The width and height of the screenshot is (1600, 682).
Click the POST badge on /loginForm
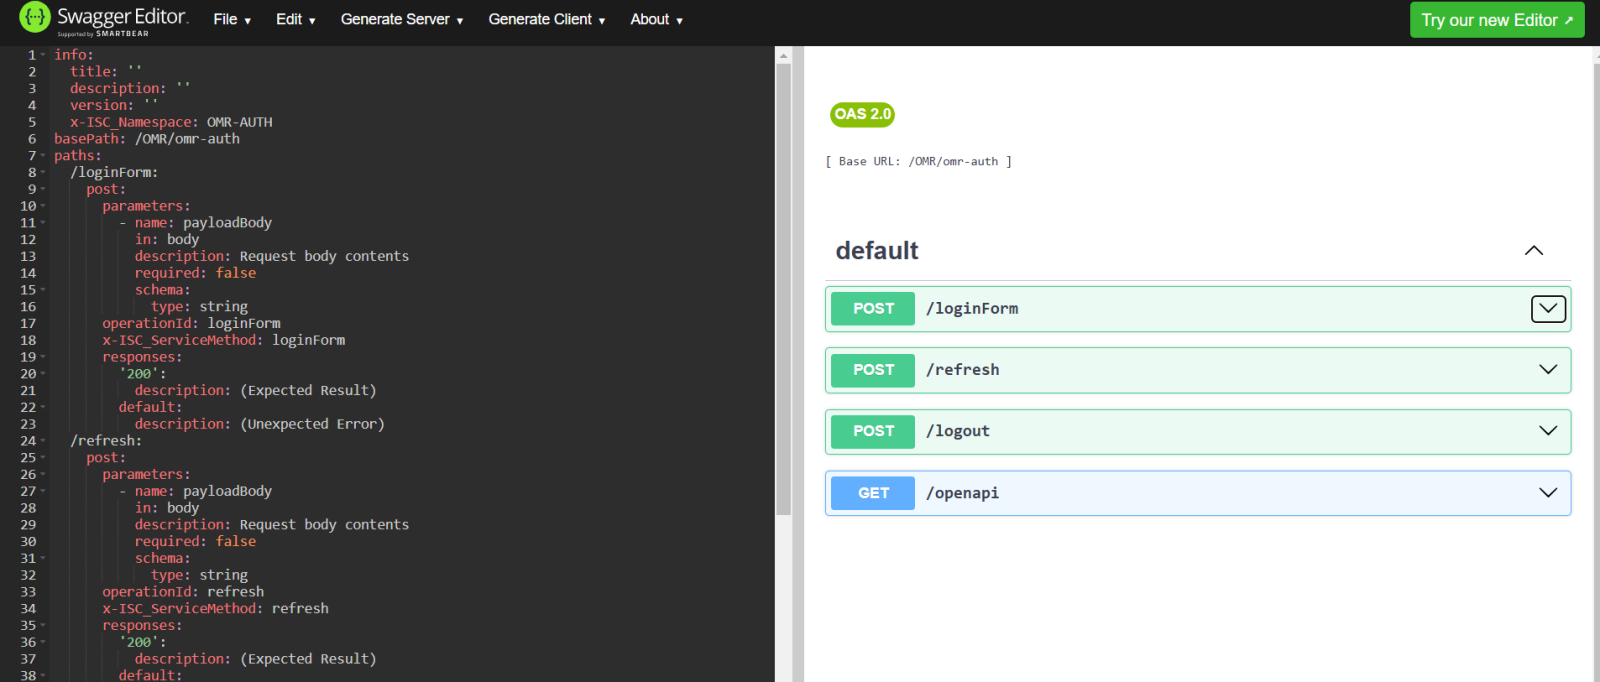click(873, 309)
